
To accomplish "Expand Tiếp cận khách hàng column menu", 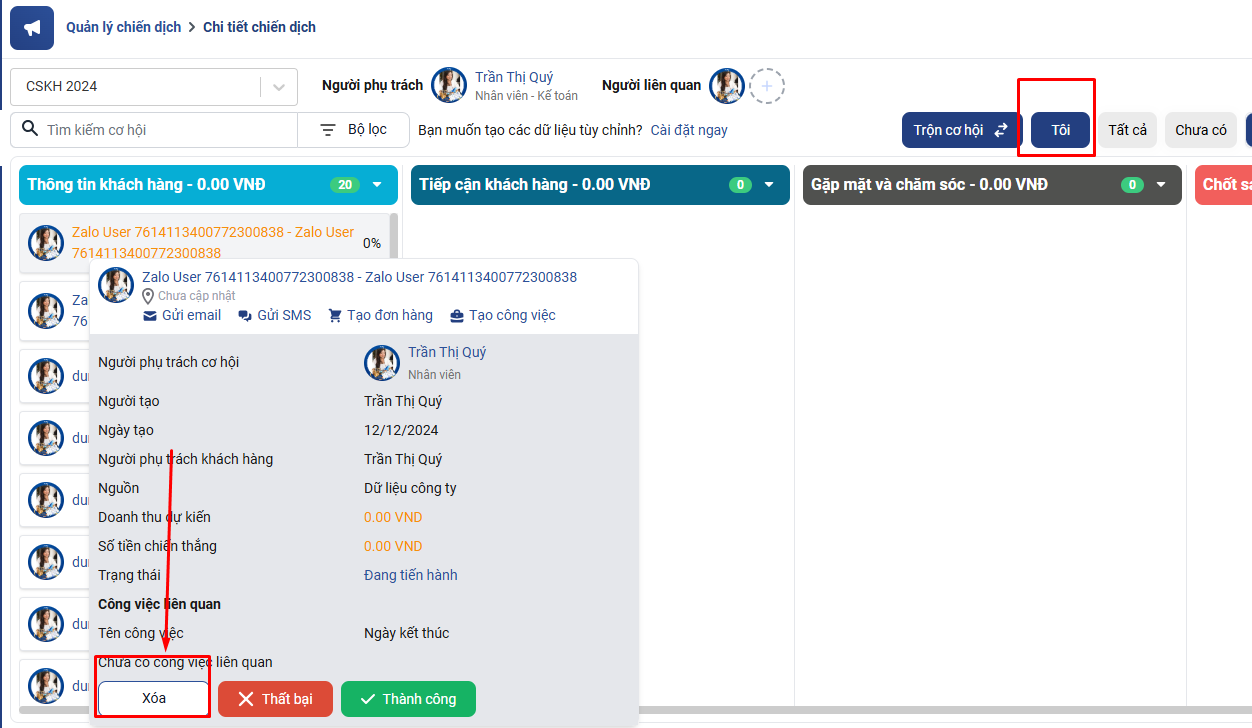I will (x=769, y=185).
